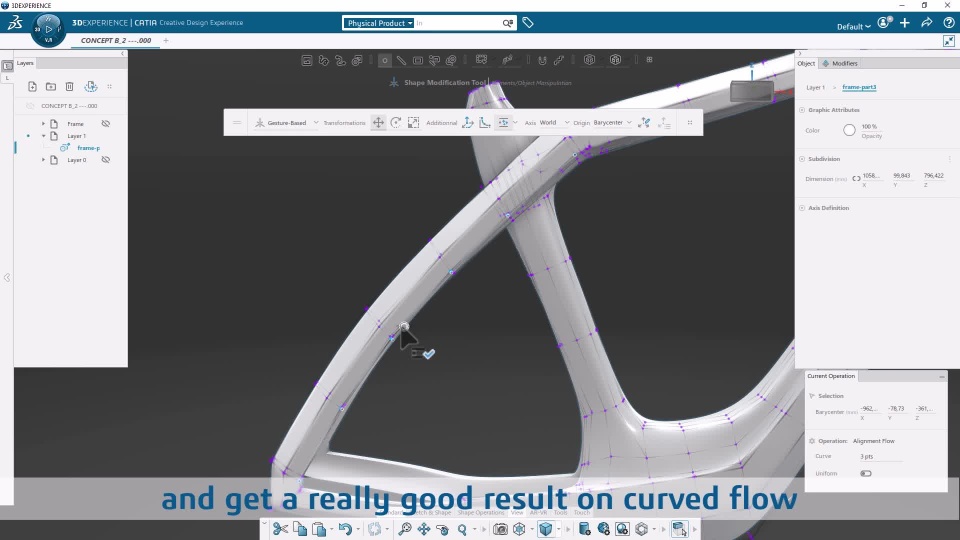Click the Undo arrow
Screen dimensions: 960x540
coord(345,529)
